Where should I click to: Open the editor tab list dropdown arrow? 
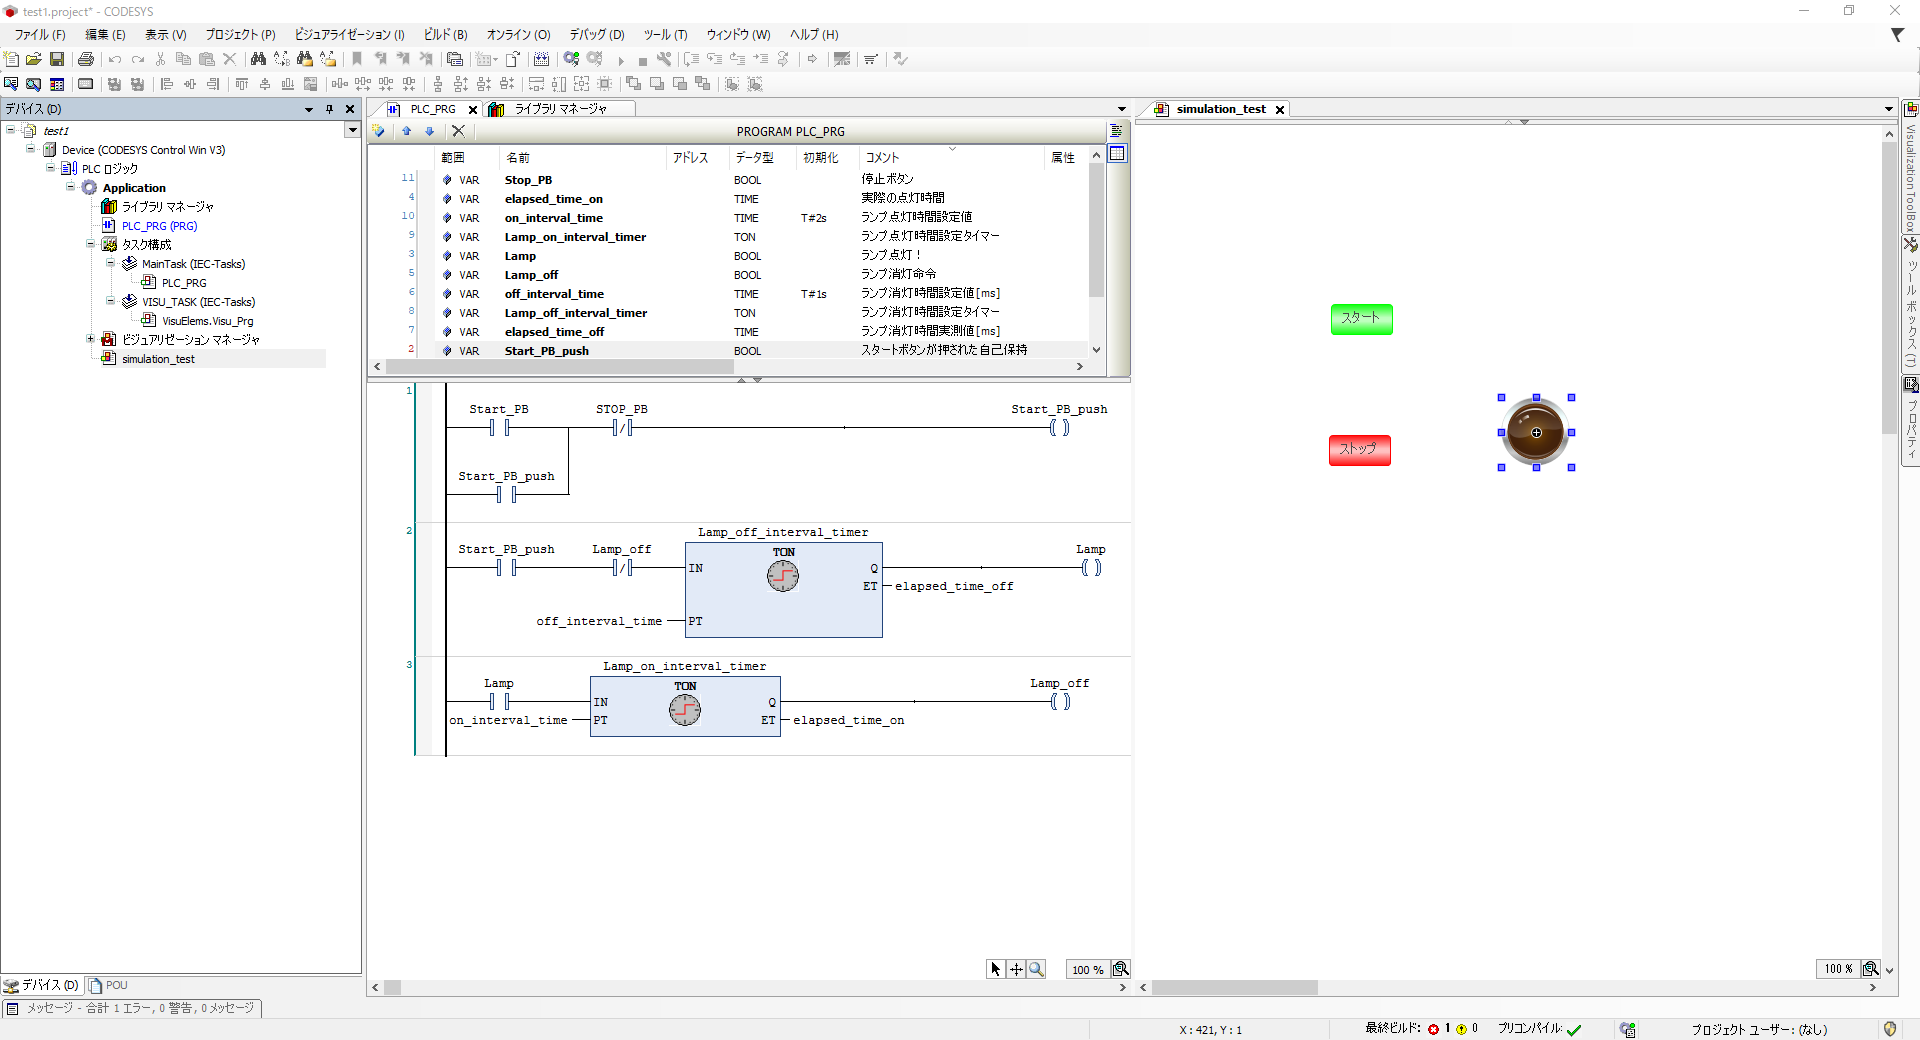pos(1121,109)
